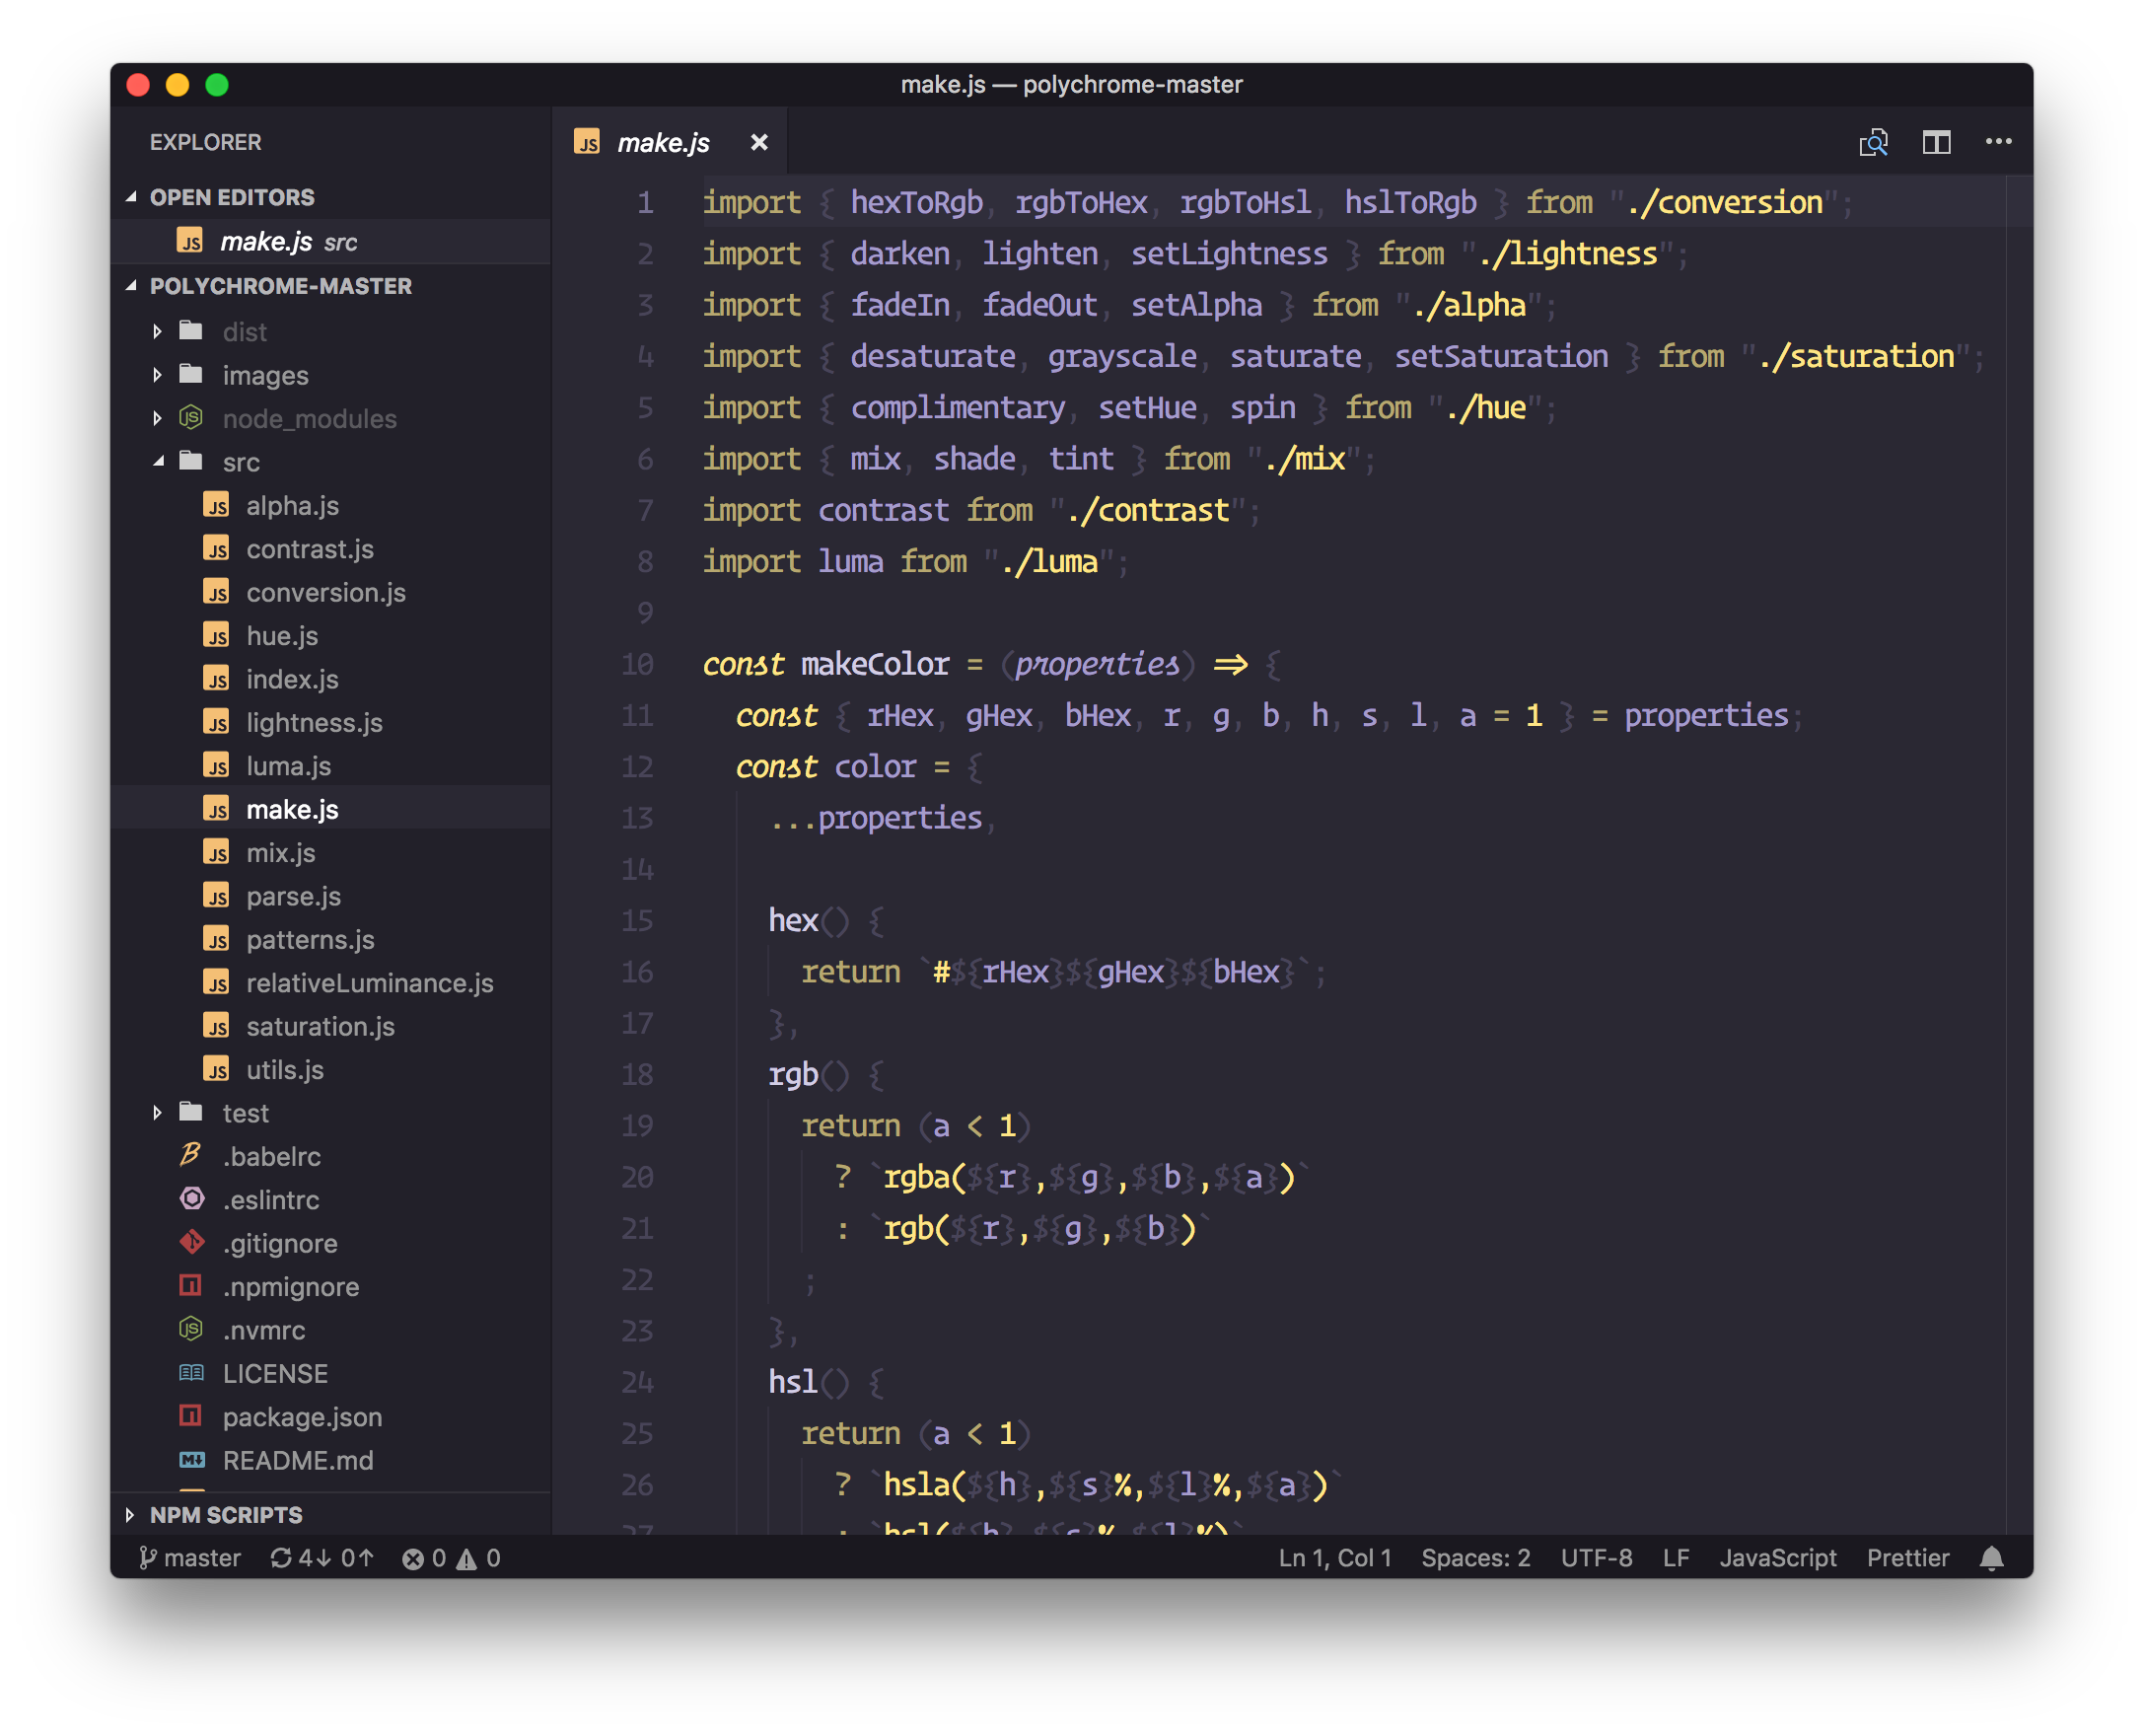Open the more actions ellipsis menu
The width and height of the screenshot is (2144, 1736).
coord(1998,142)
